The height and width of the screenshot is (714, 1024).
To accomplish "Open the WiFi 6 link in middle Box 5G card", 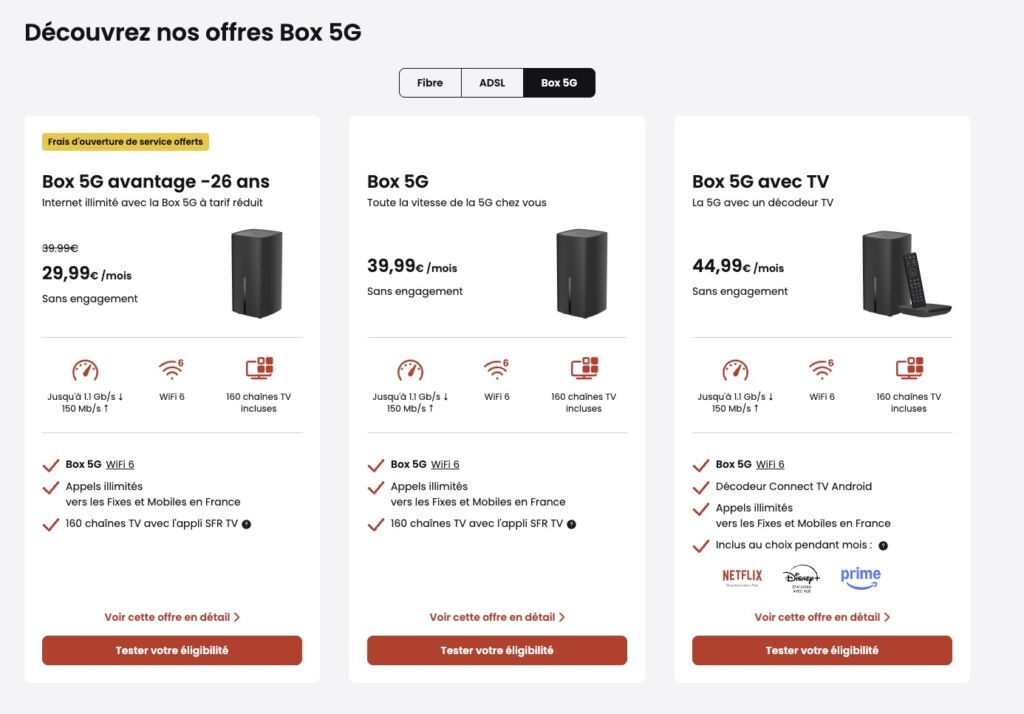I will pos(445,464).
